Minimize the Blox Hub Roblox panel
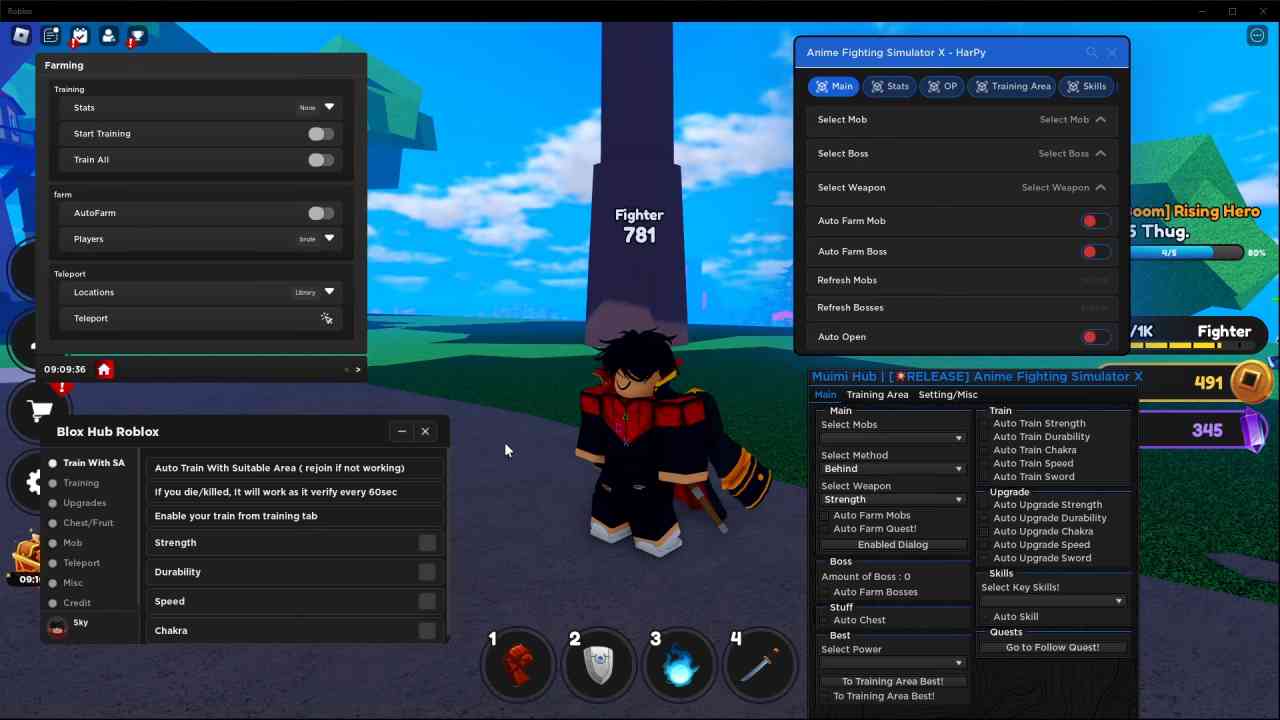Viewport: 1280px width, 720px height. pos(402,432)
